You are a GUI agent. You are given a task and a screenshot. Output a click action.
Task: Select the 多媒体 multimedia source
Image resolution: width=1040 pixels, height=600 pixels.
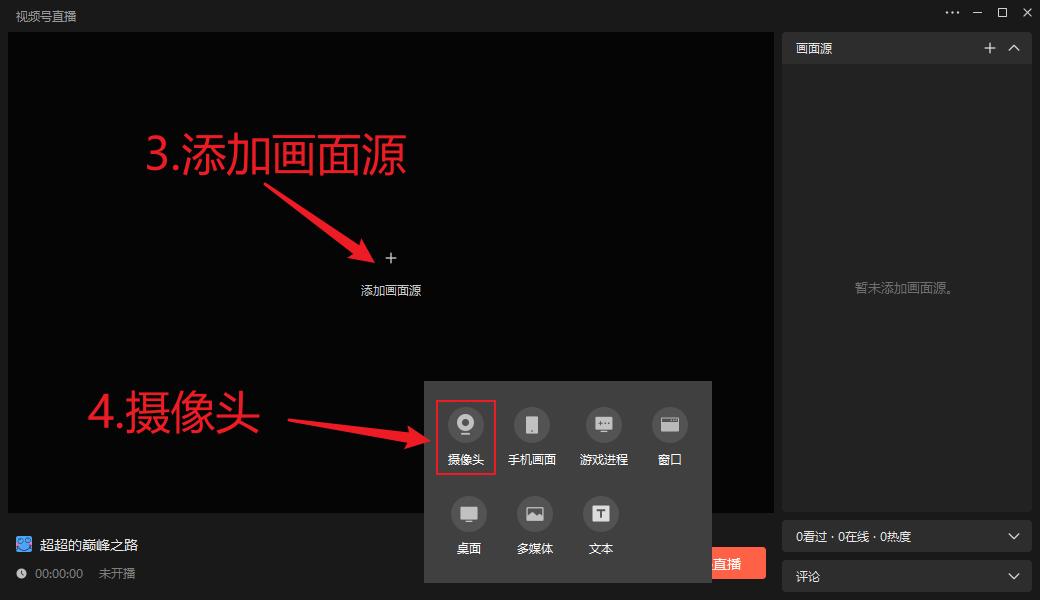(x=533, y=513)
